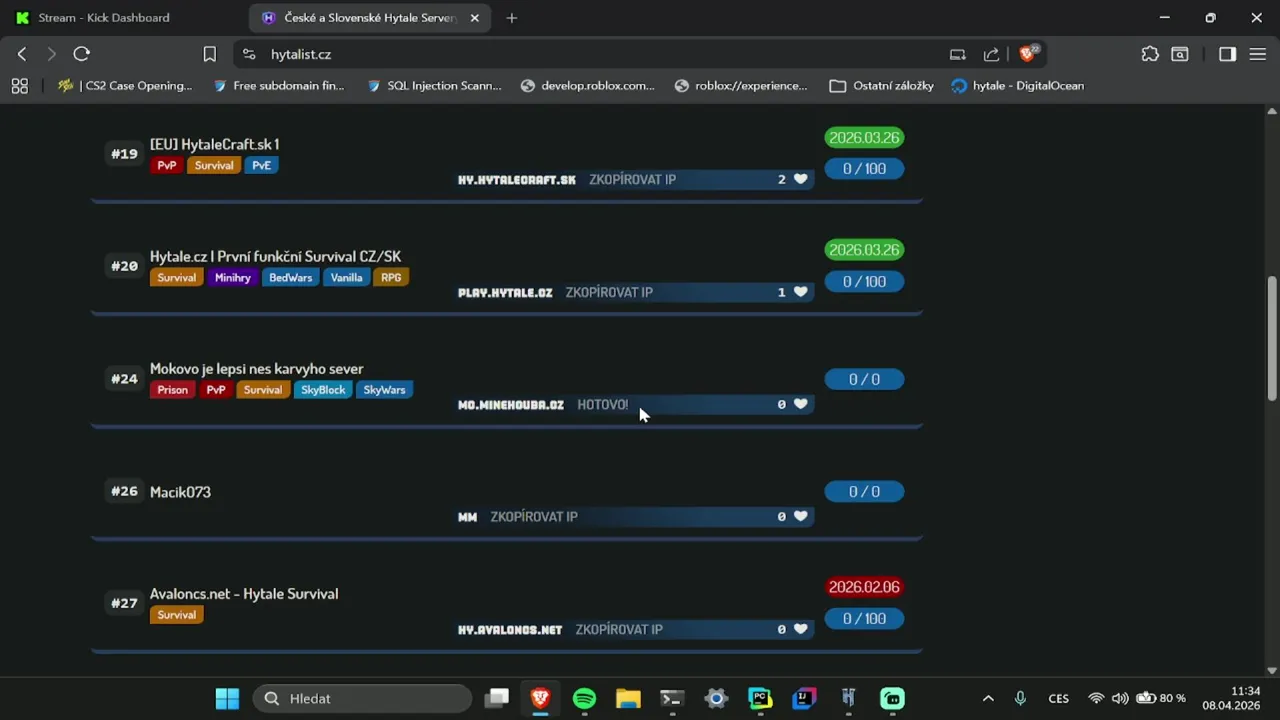Viewport: 1280px width, 720px height.
Task: Click the Prison tag
Action: pyautogui.click(x=172, y=390)
